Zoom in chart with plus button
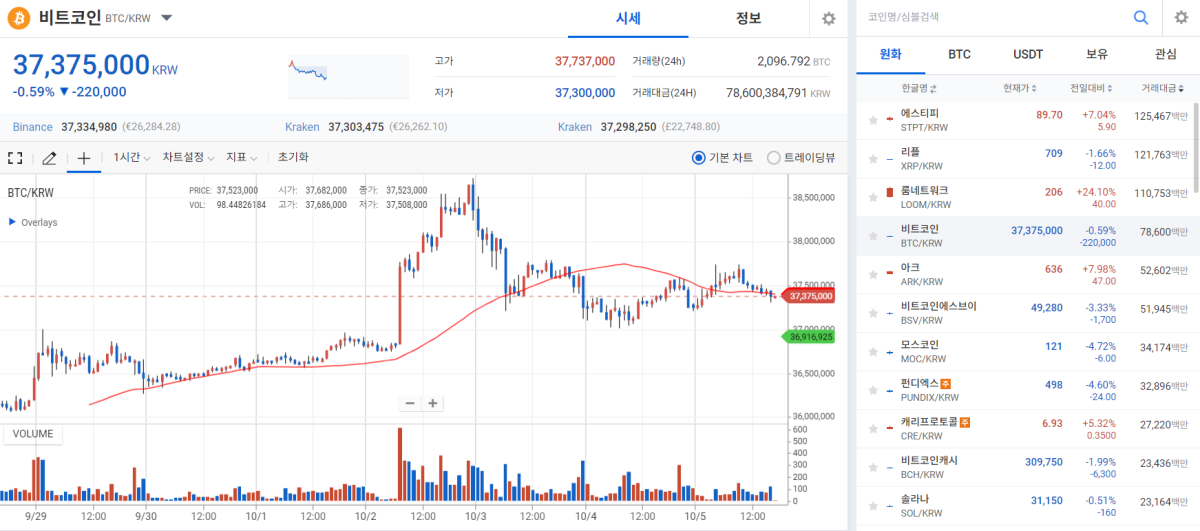The image size is (1200, 531). [433, 403]
